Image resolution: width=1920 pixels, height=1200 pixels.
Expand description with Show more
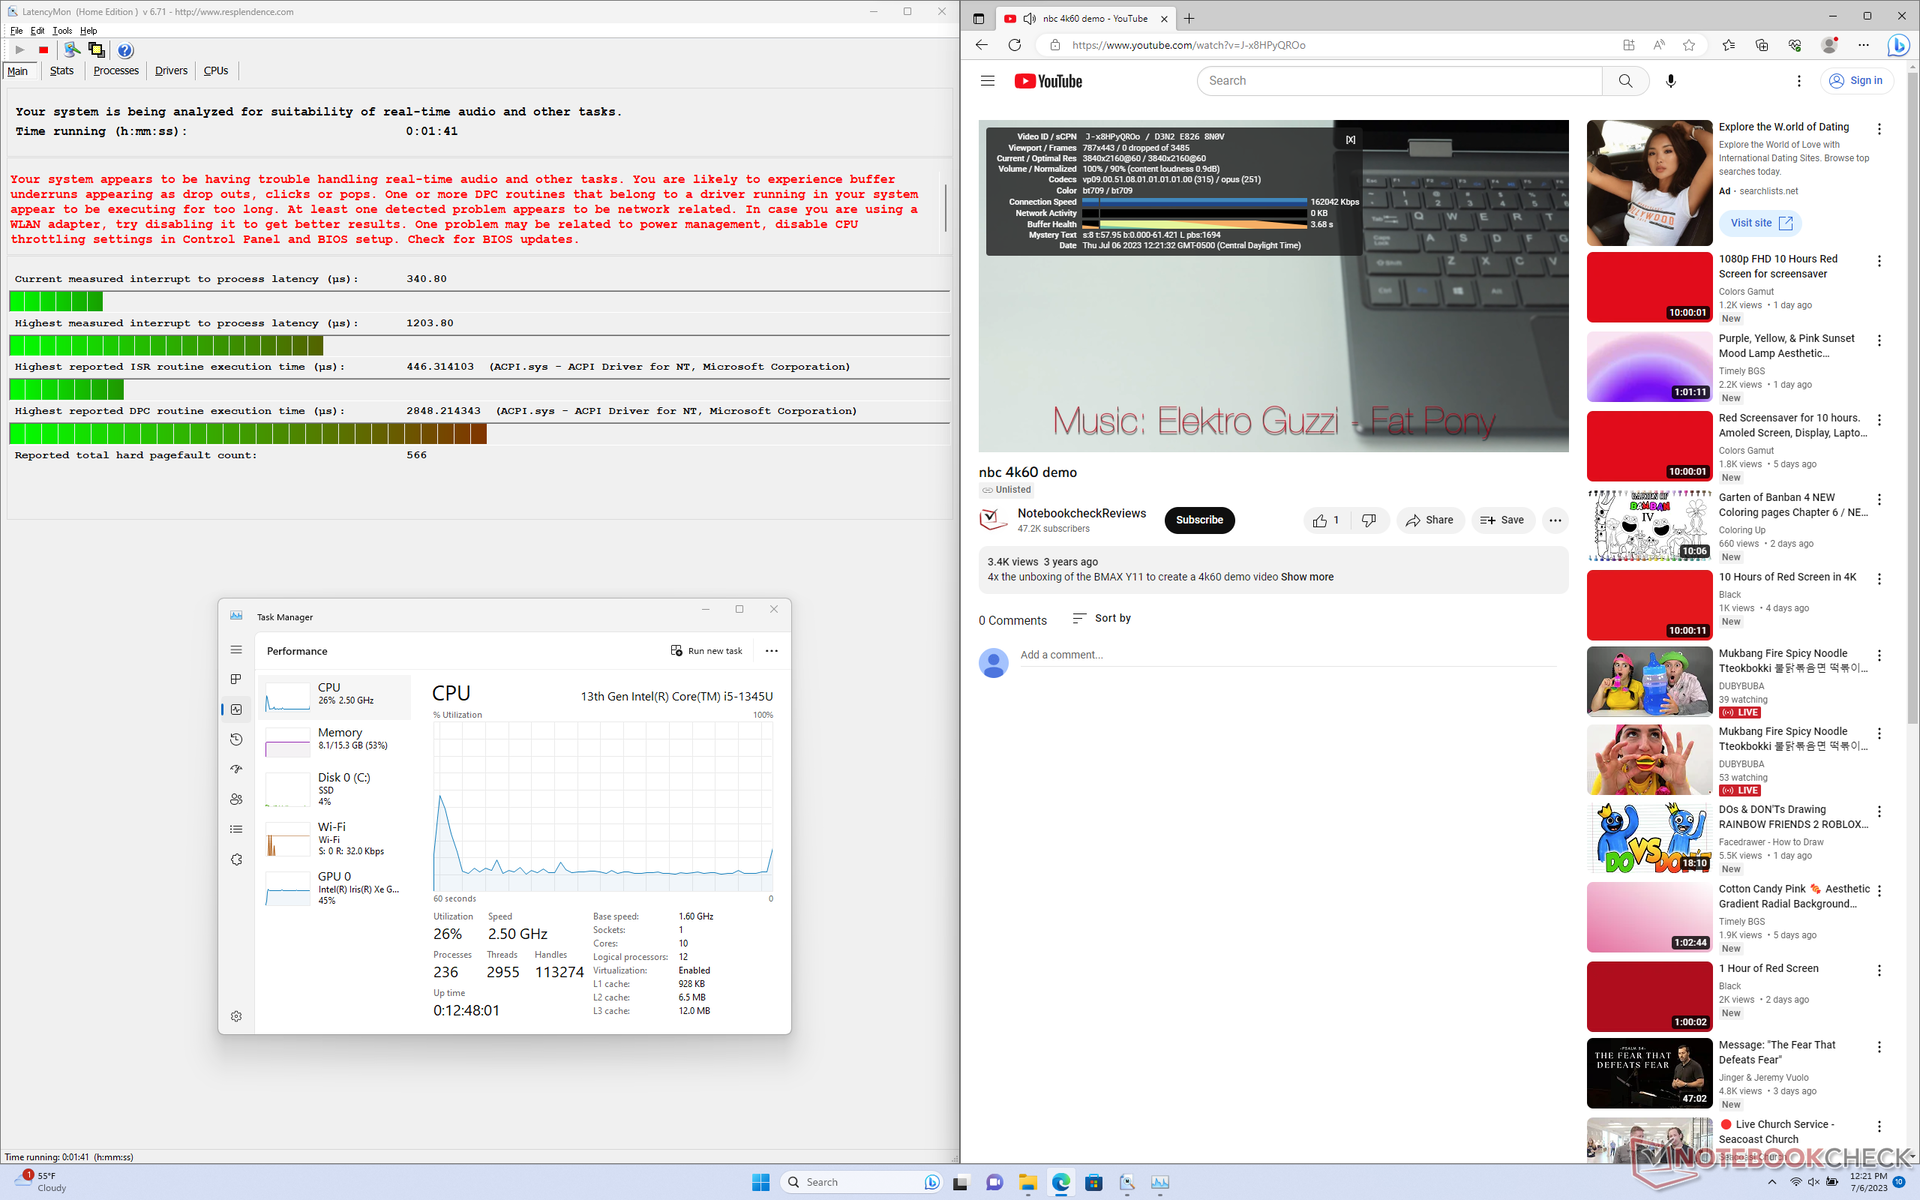tap(1306, 577)
